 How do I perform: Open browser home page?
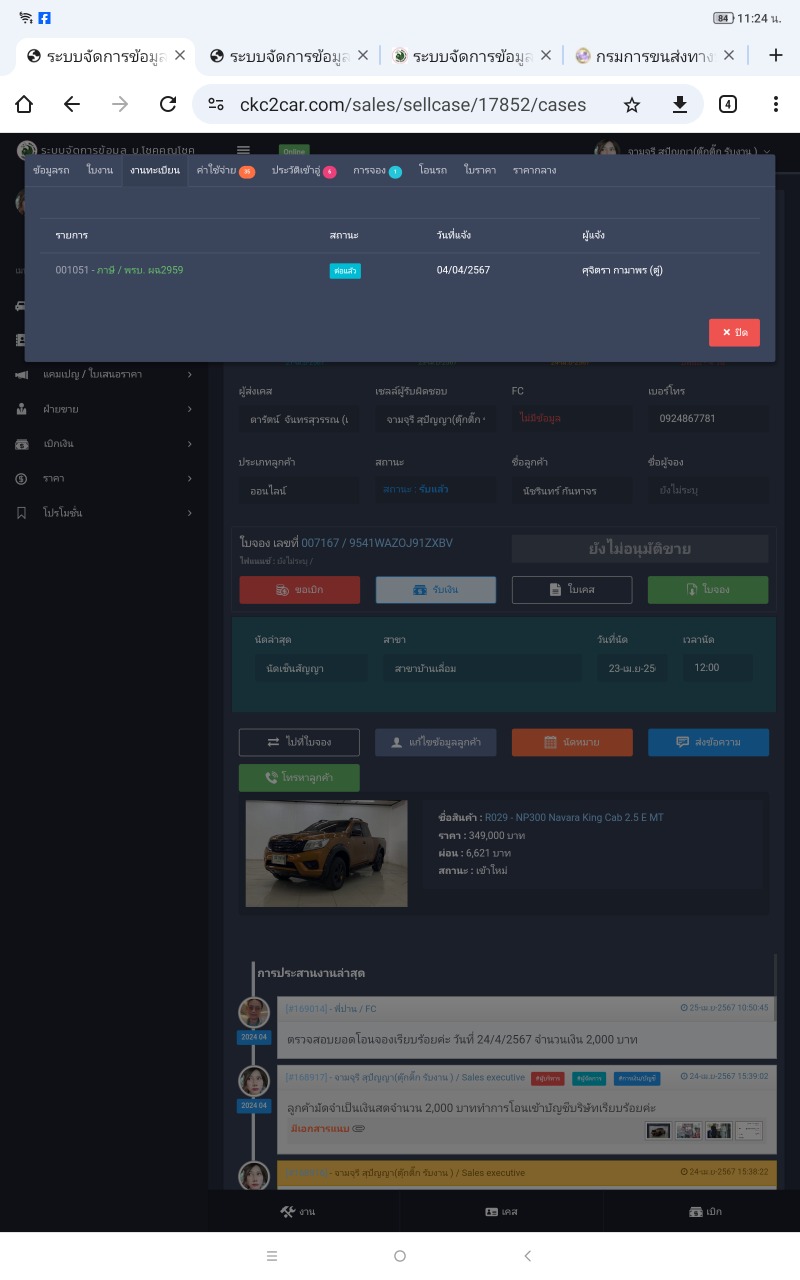tap(24, 104)
